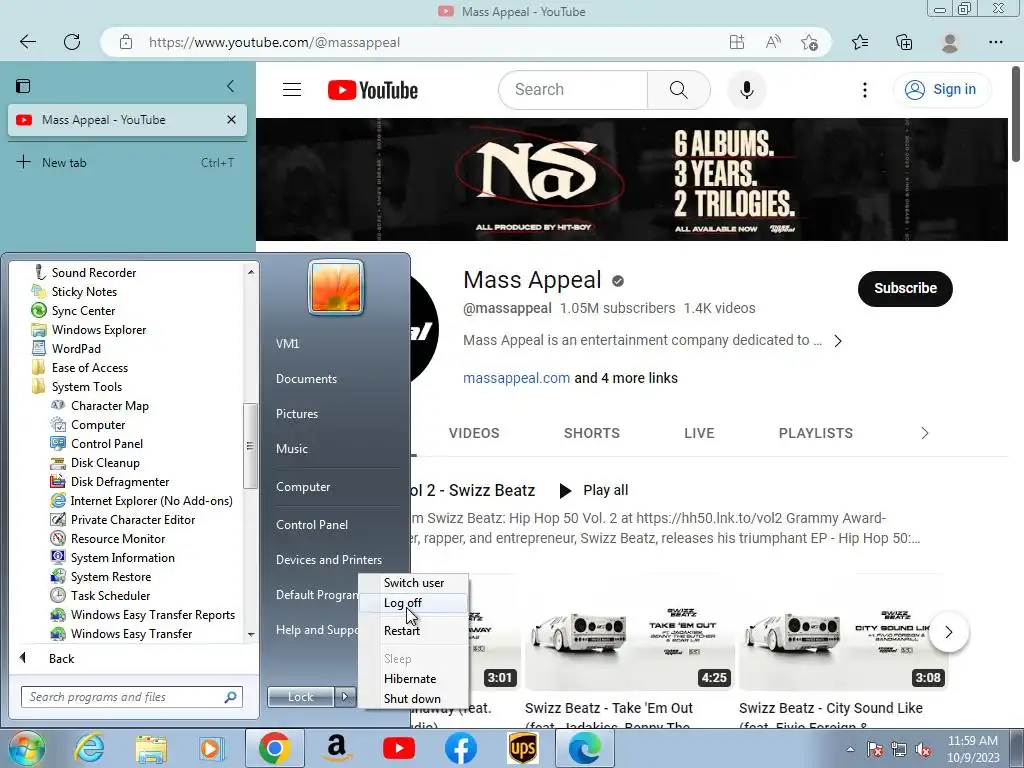Open City Sound Like video thumbnail
1024x768 pixels.
pos(843,632)
